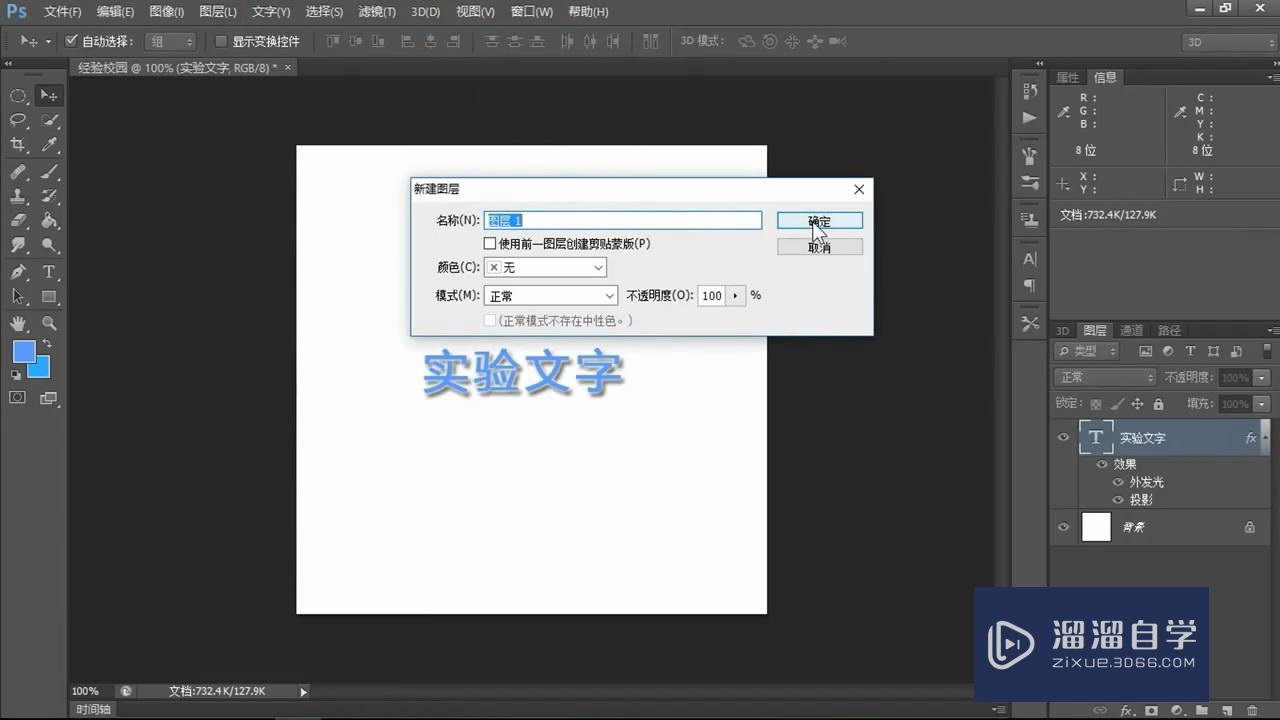This screenshot has height=720, width=1280.
Task: Open Layers panel opacity dropdown arrow
Action: coord(1262,378)
